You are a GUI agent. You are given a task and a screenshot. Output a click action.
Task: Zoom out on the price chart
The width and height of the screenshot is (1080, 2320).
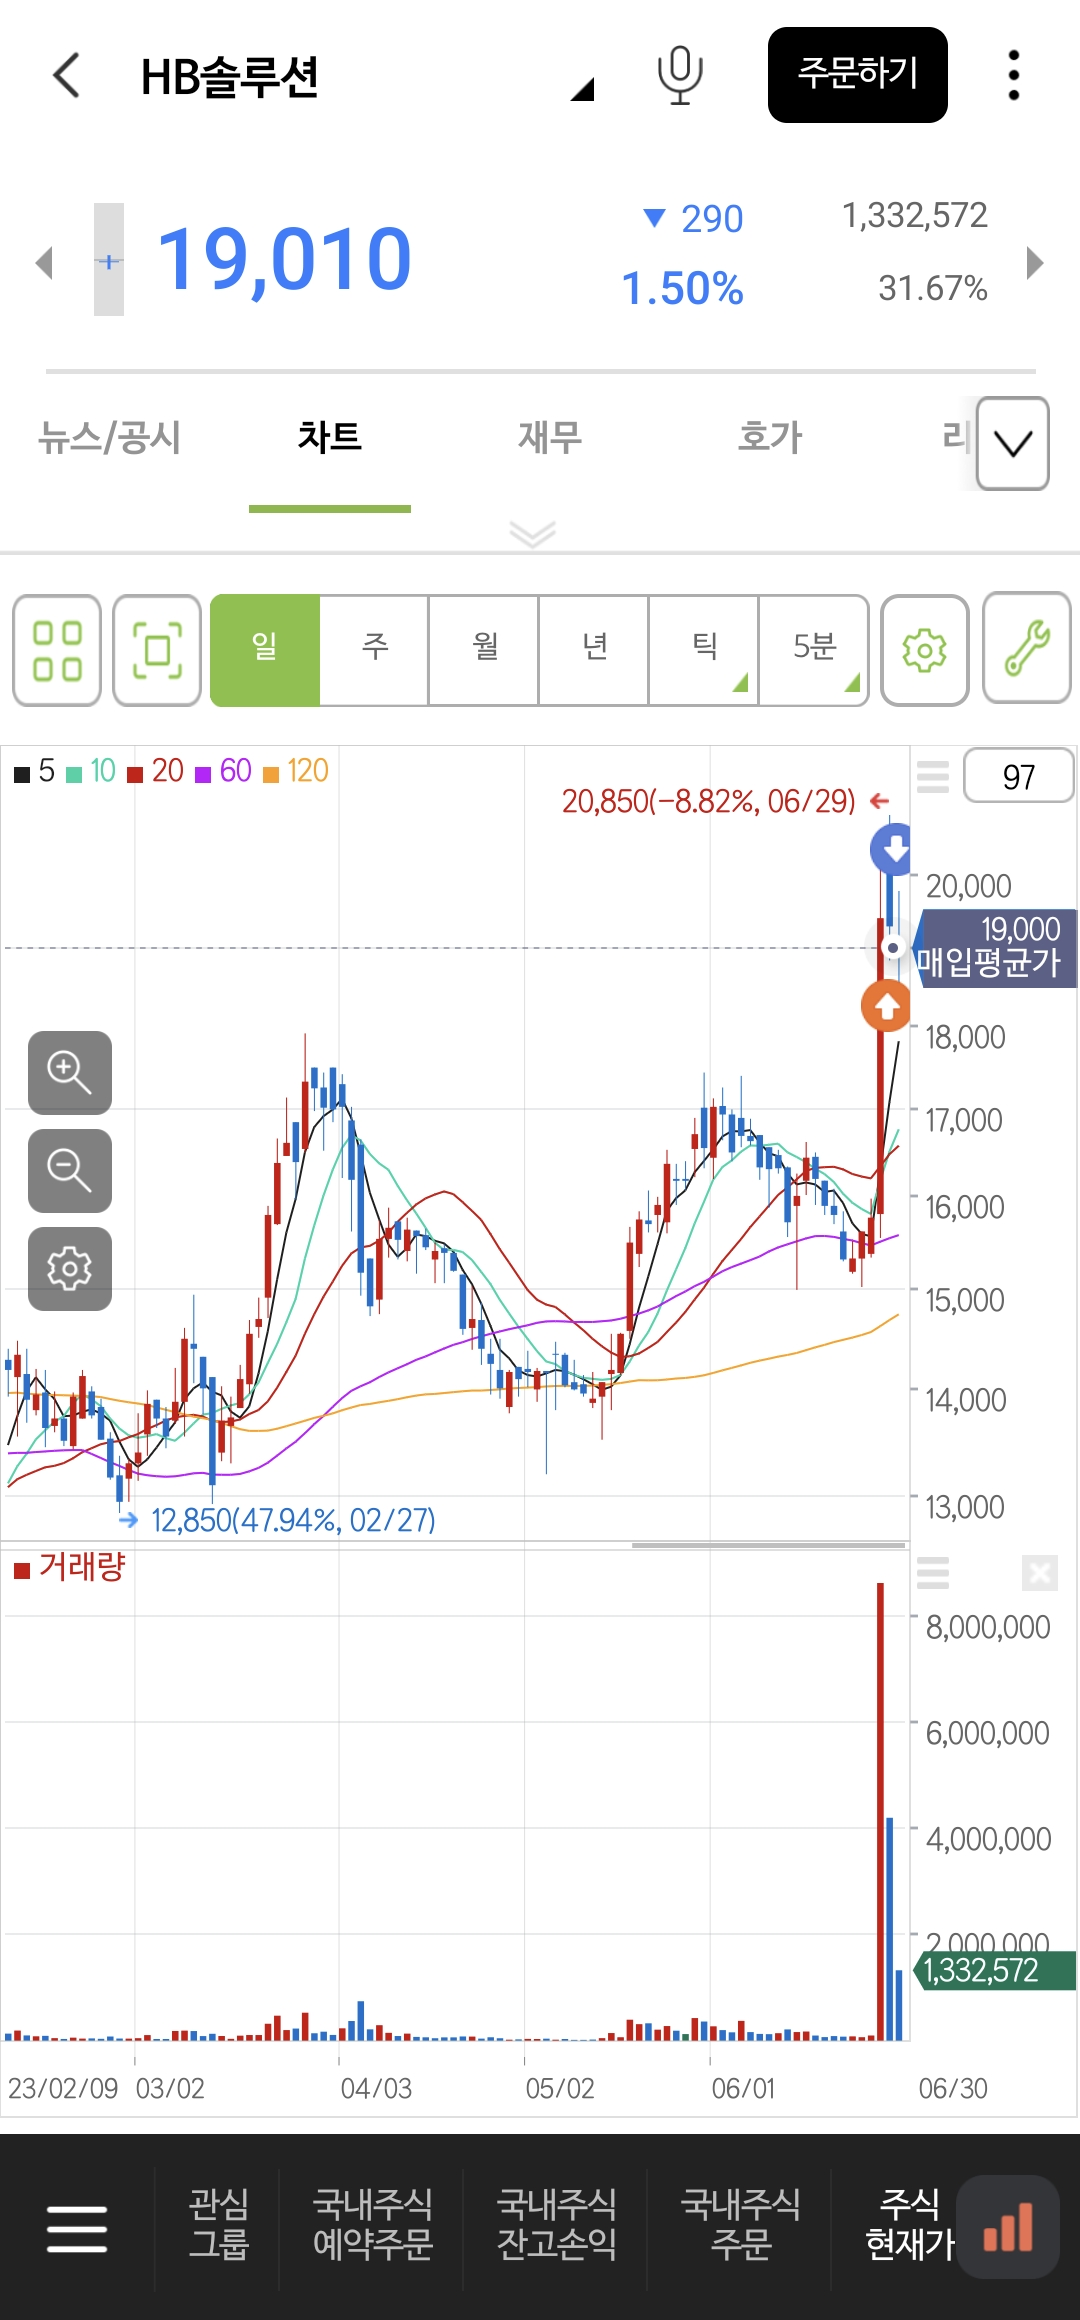70,1171
